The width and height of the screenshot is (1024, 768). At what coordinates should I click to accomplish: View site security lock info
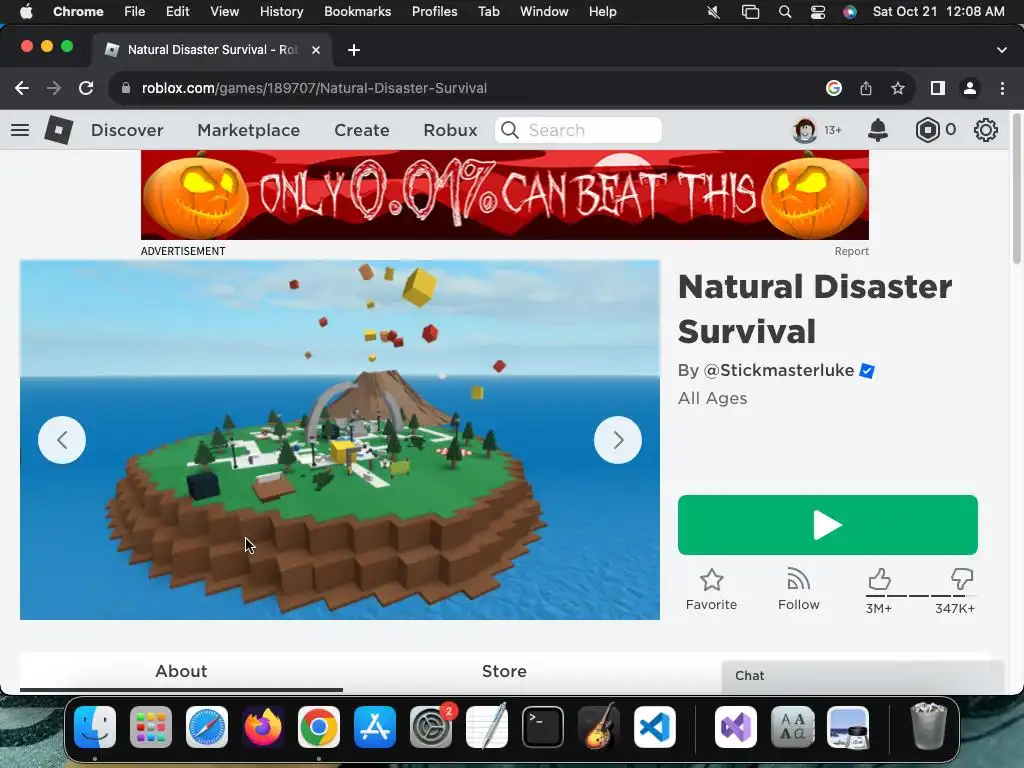pos(126,88)
